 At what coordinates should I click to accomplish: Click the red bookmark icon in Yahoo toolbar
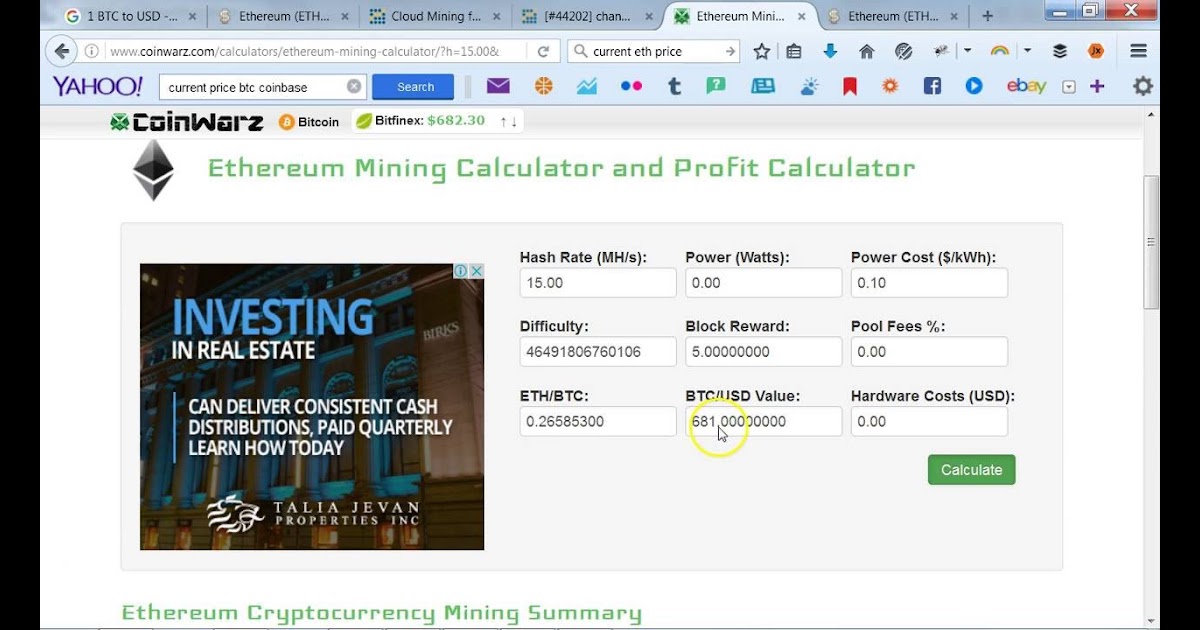pos(850,87)
